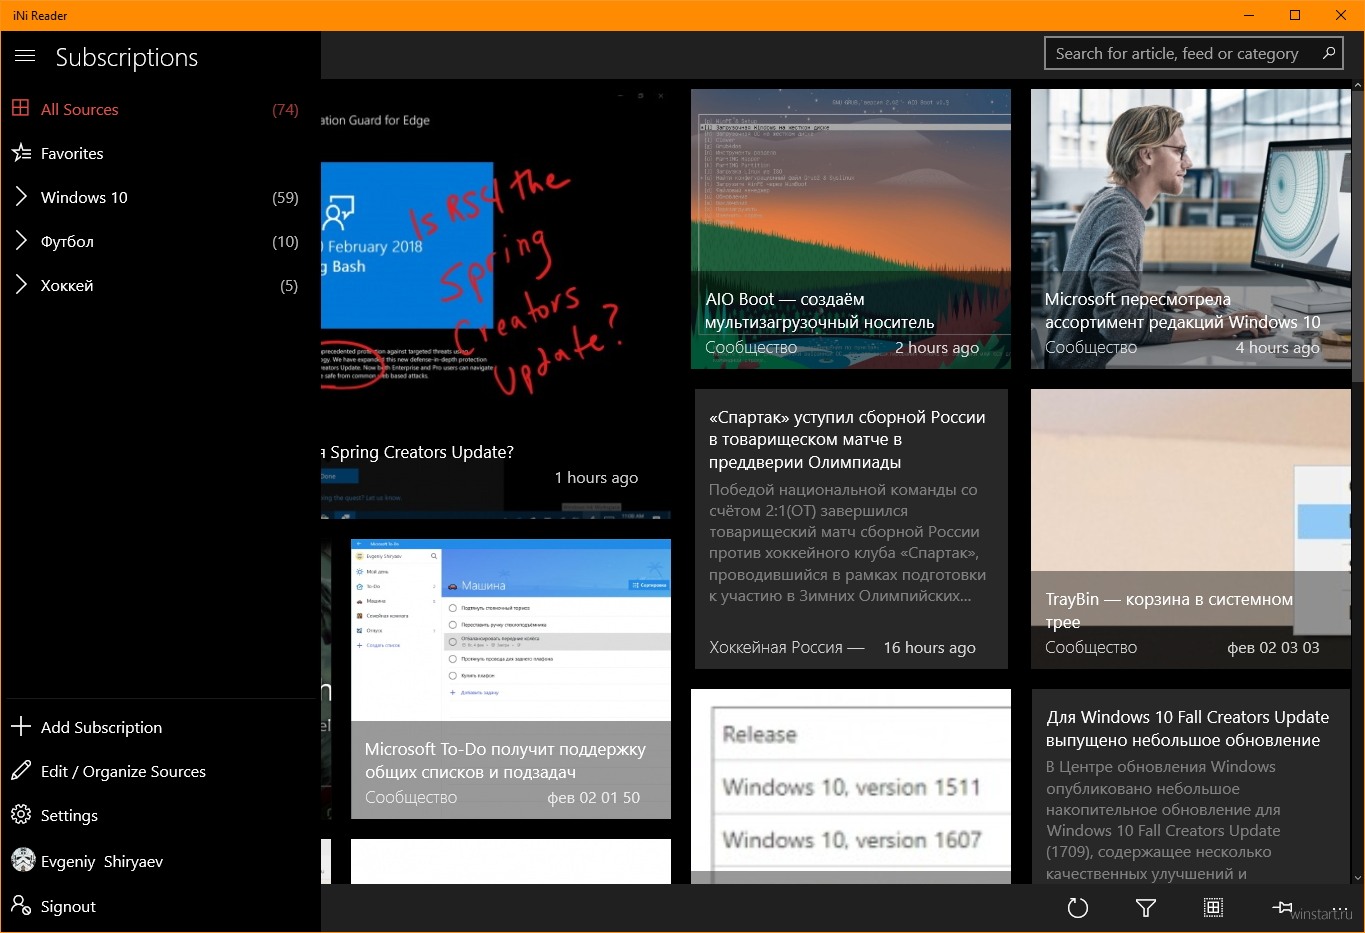The image size is (1365, 933).
Task: Click the (74) All Sources count
Action: tap(285, 110)
